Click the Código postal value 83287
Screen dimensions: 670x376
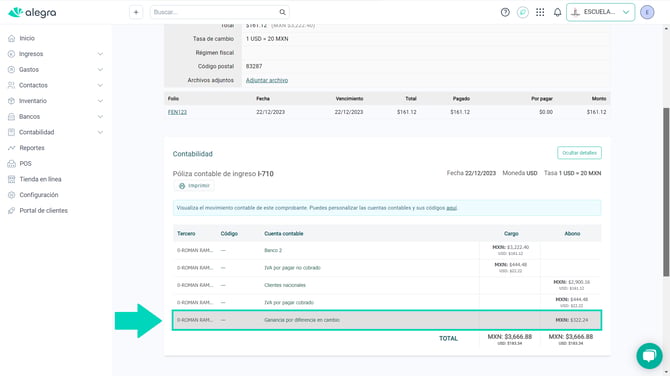(x=254, y=66)
